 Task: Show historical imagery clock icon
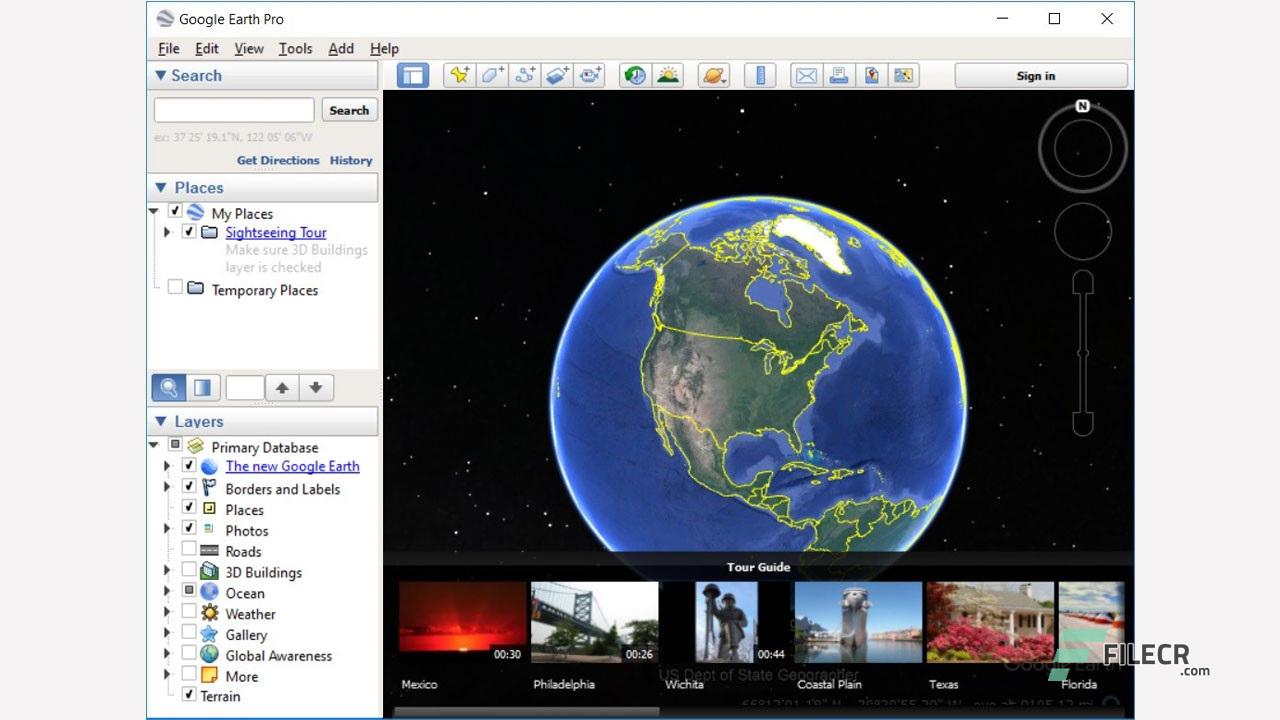click(635, 75)
